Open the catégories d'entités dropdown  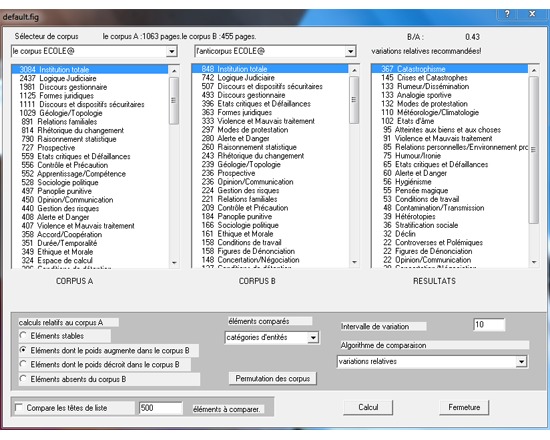point(313,338)
